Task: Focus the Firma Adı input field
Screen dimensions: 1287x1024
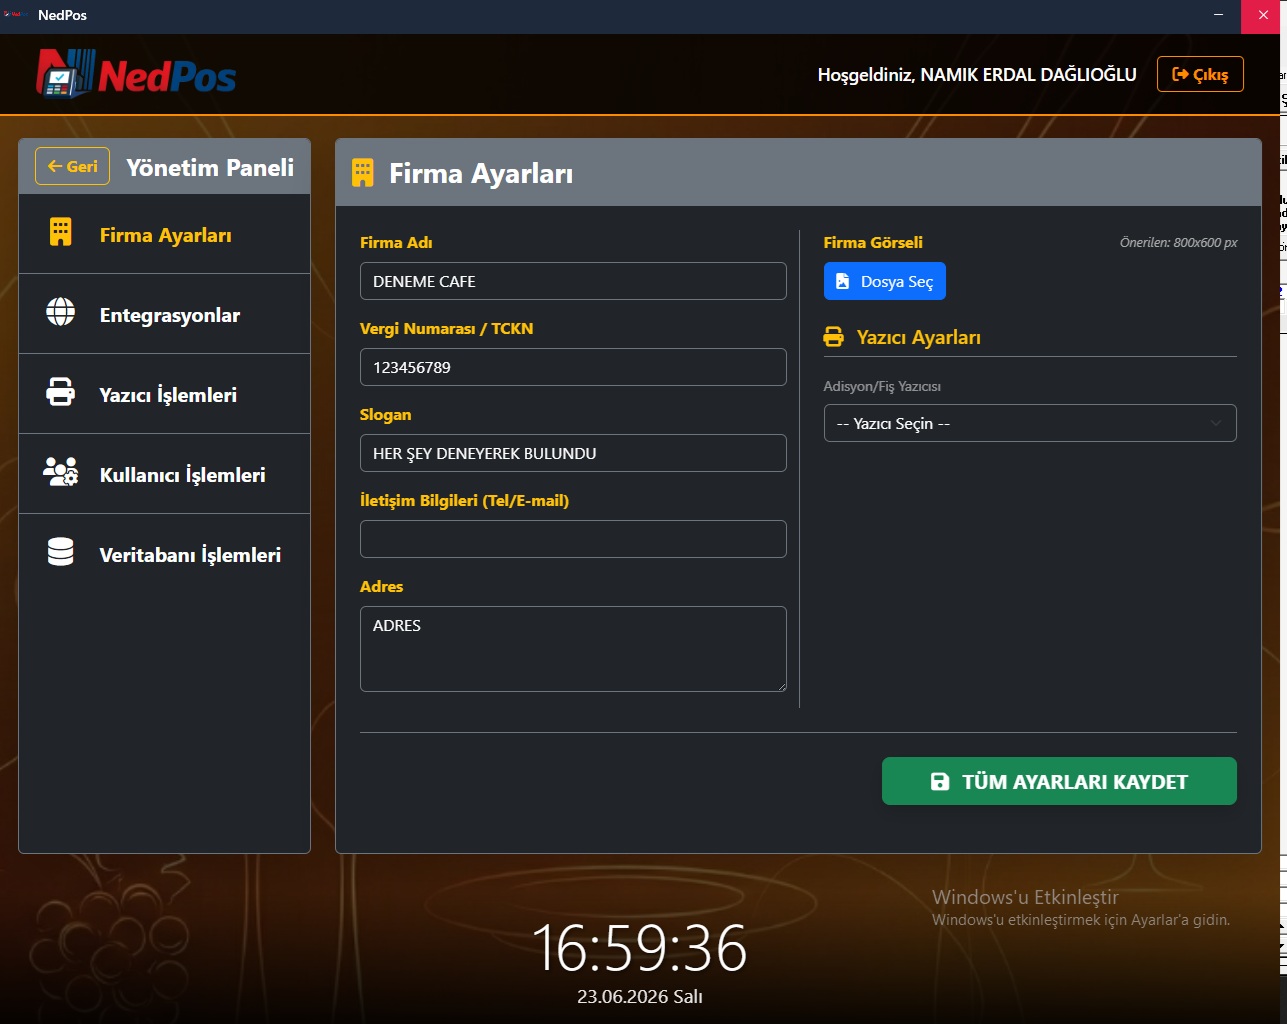Action: pyautogui.click(x=573, y=281)
